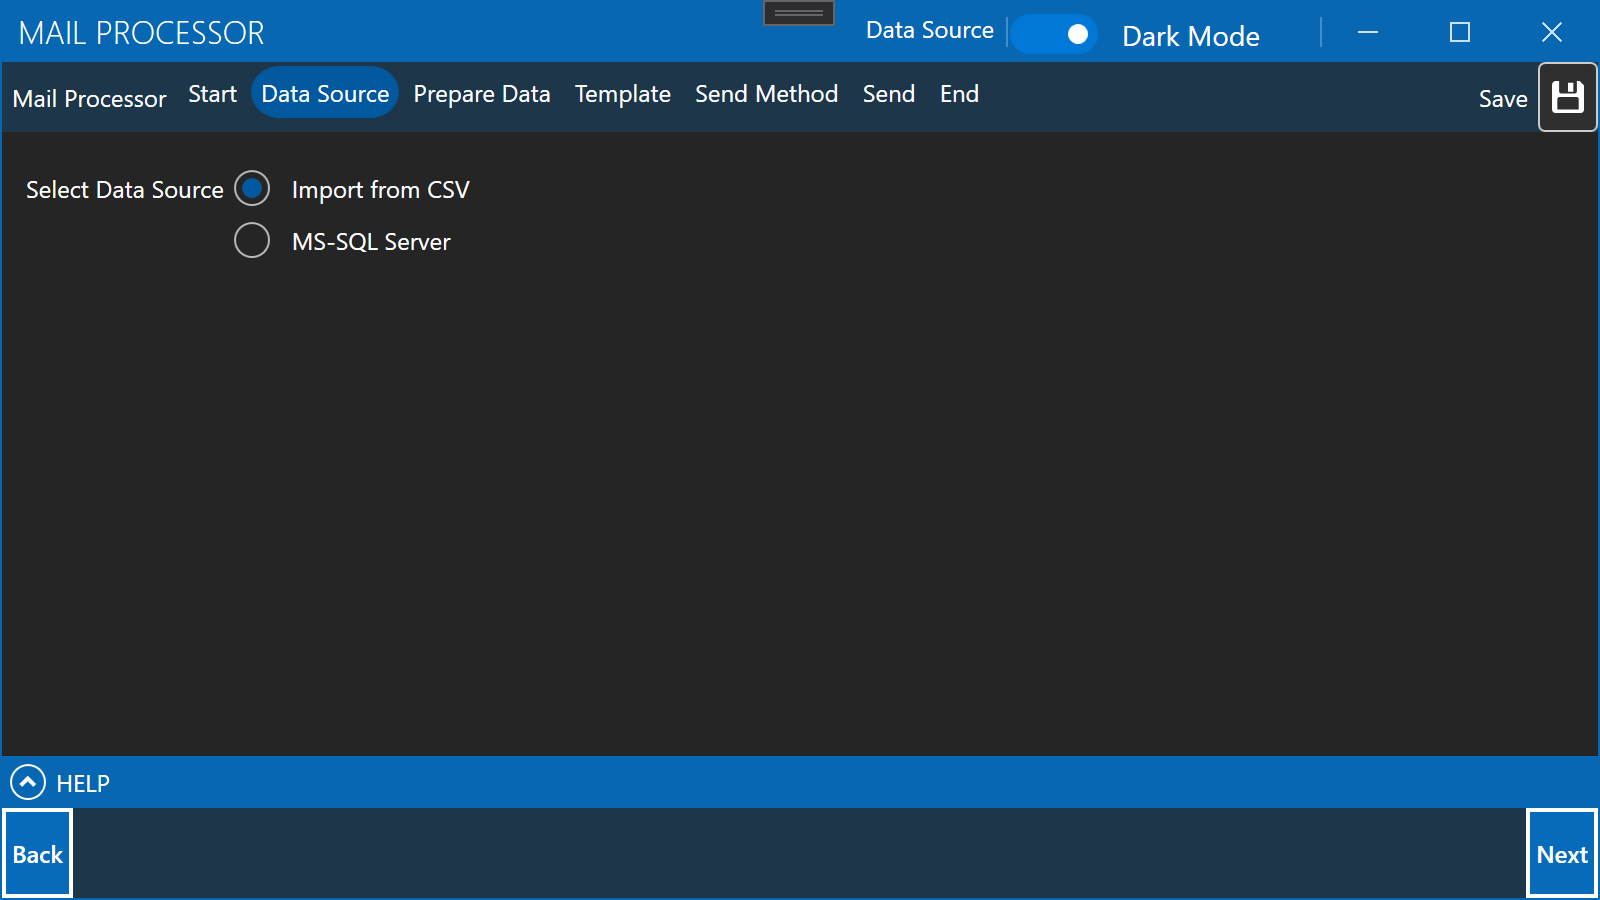
Task: Maximize the Mail Processor window
Action: click(x=1460, y=32)
